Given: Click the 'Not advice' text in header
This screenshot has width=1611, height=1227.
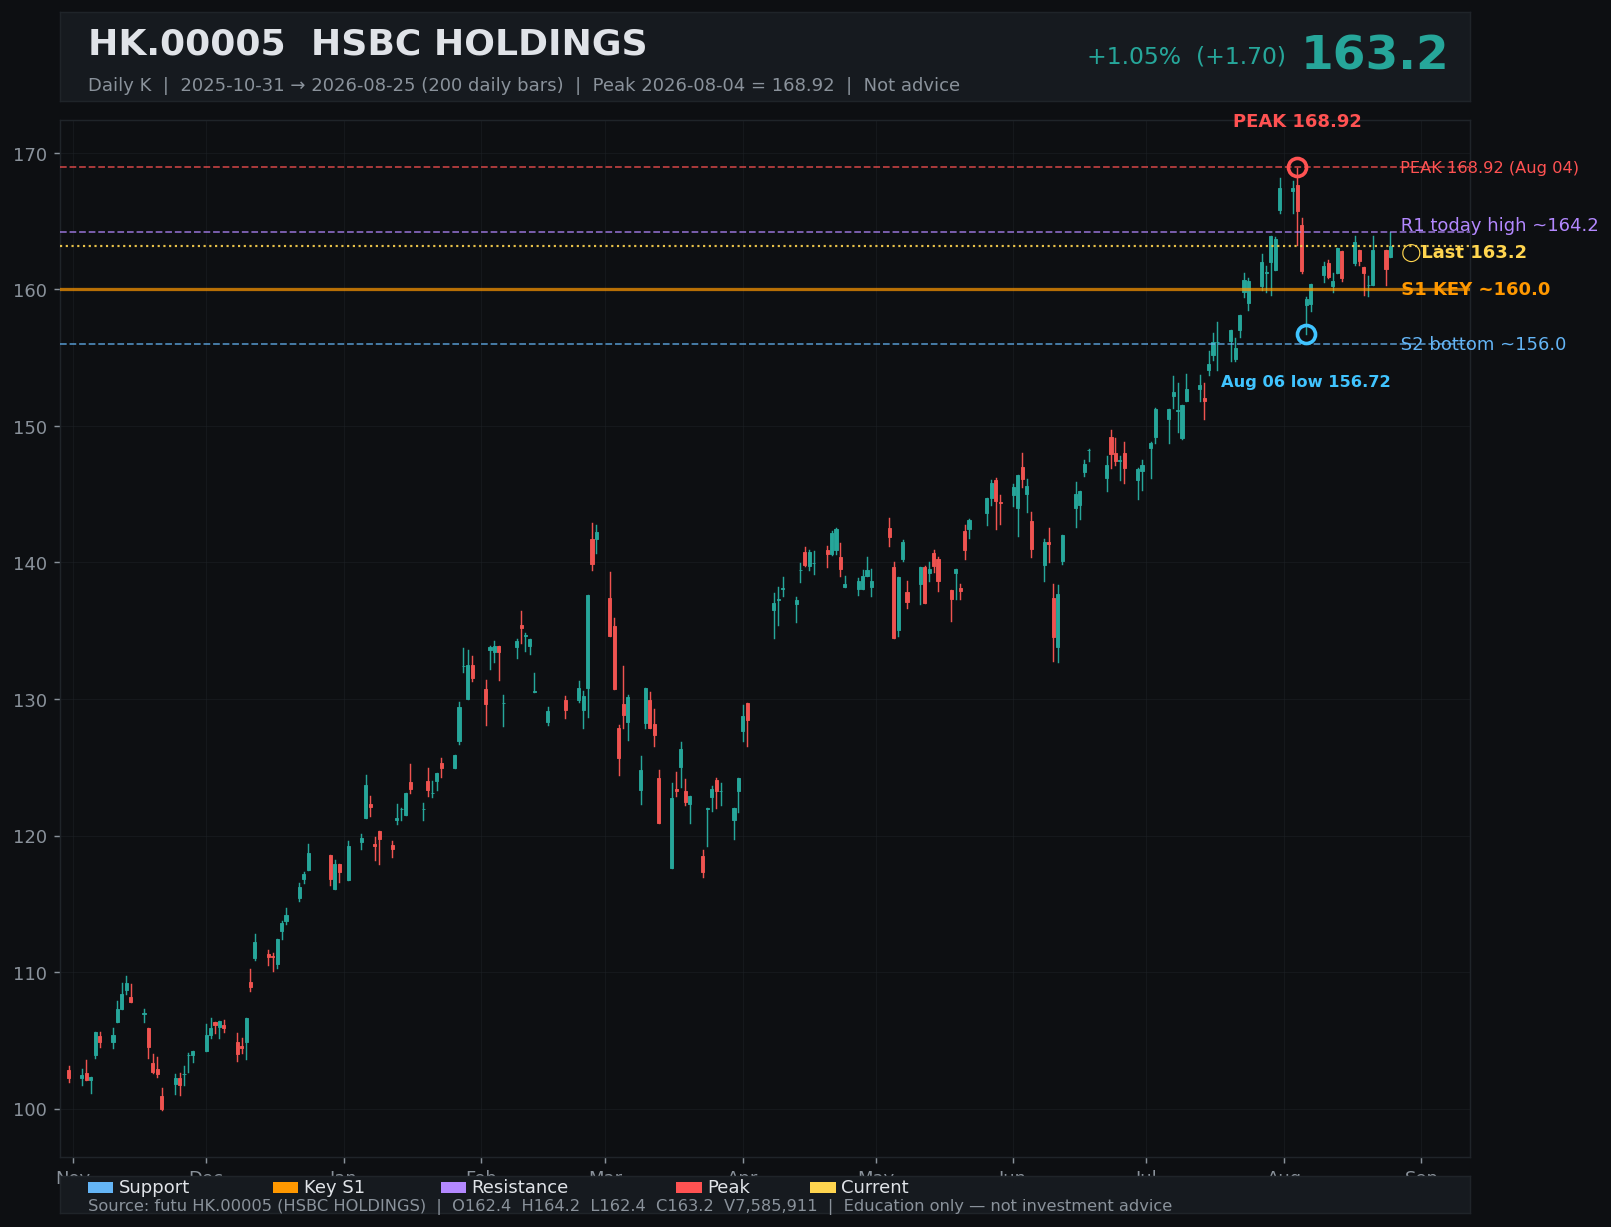Looking at the screenshot, I should click(x=911, y=85).
